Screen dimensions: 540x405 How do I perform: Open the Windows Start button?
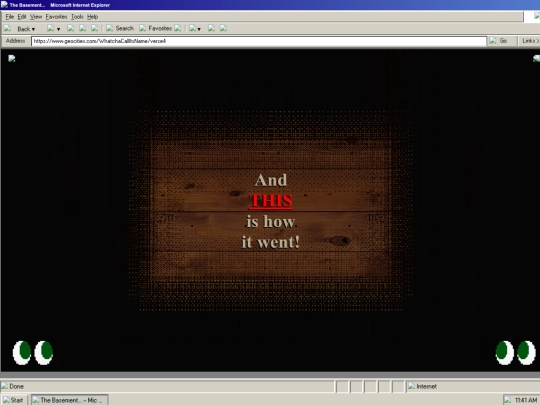tap(13, 400)
